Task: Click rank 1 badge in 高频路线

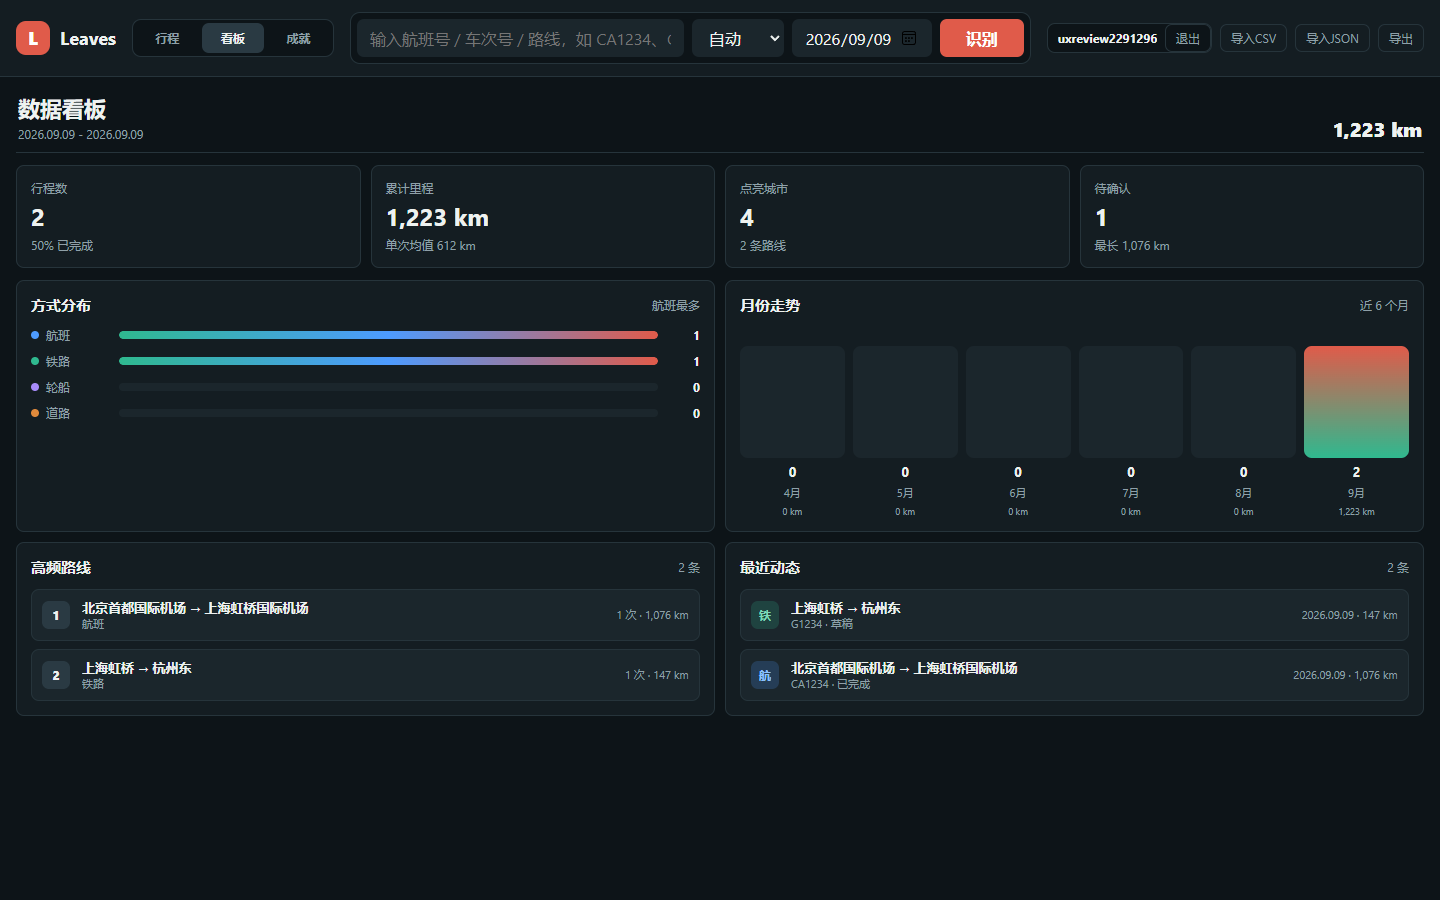Action: coord(56,615)
